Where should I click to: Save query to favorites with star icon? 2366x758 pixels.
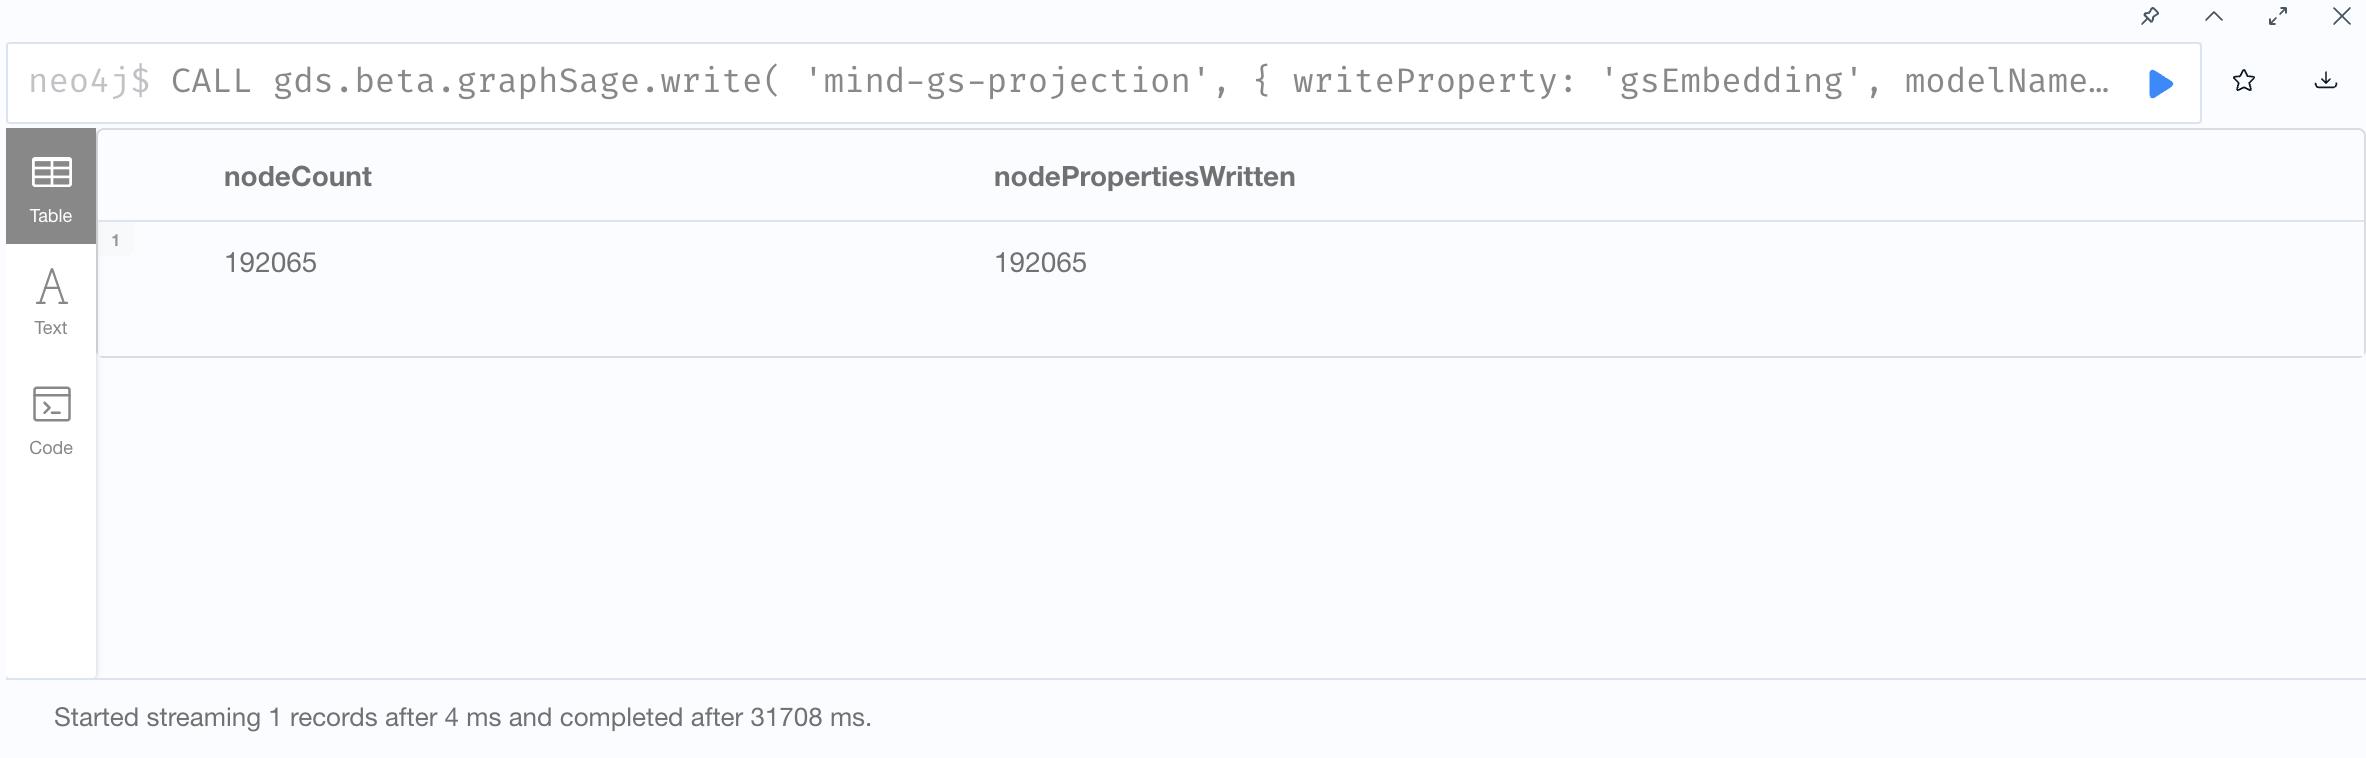click(x=2243, y=81)
